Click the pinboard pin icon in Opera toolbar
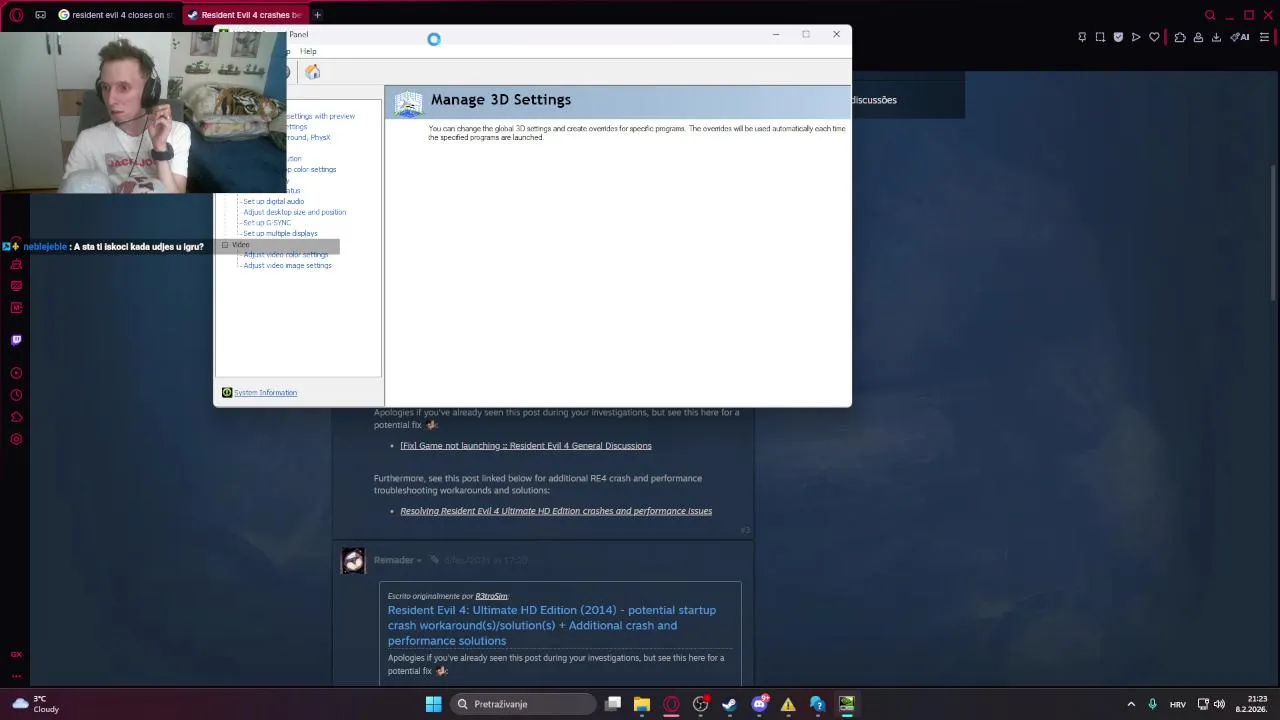 (x=1082, y=37)
